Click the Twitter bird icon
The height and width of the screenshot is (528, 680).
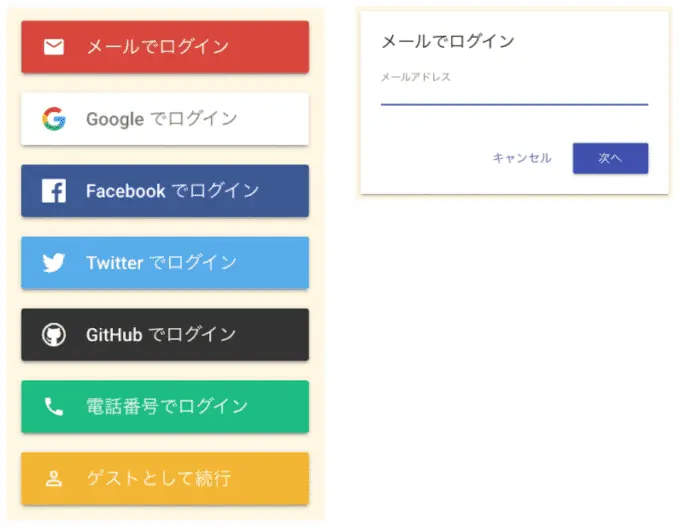pos(54,263)
